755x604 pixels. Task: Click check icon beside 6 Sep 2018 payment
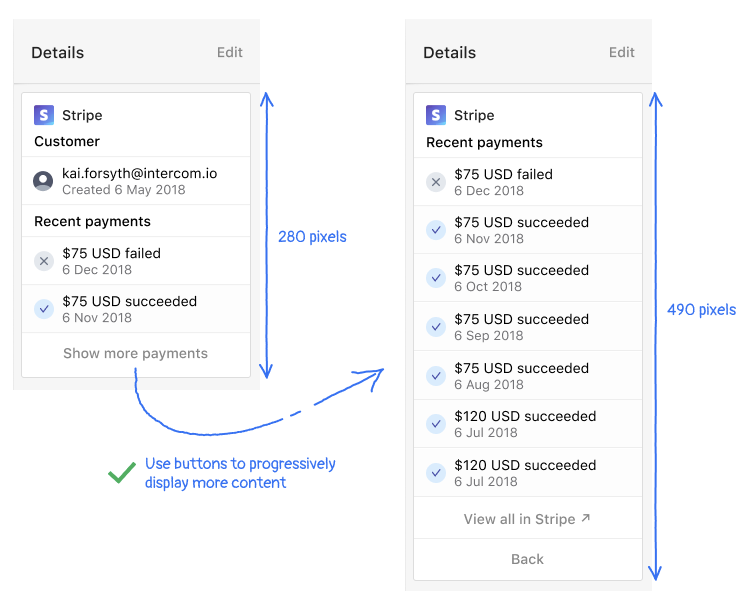tap(435, 327)
